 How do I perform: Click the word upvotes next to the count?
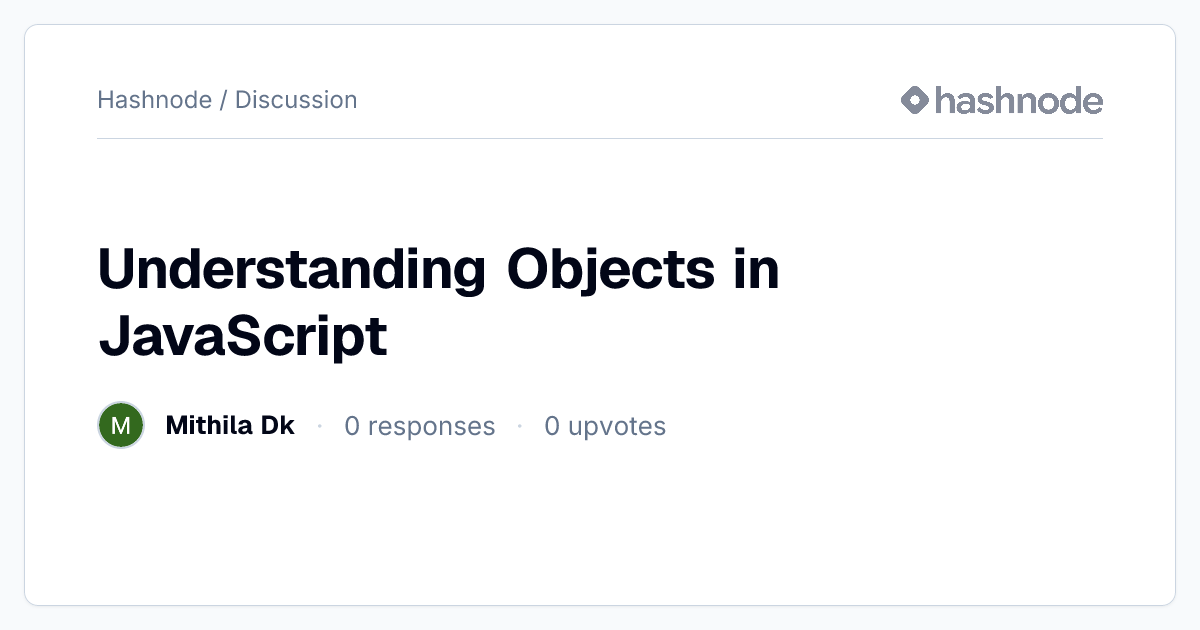click(617, 428)
